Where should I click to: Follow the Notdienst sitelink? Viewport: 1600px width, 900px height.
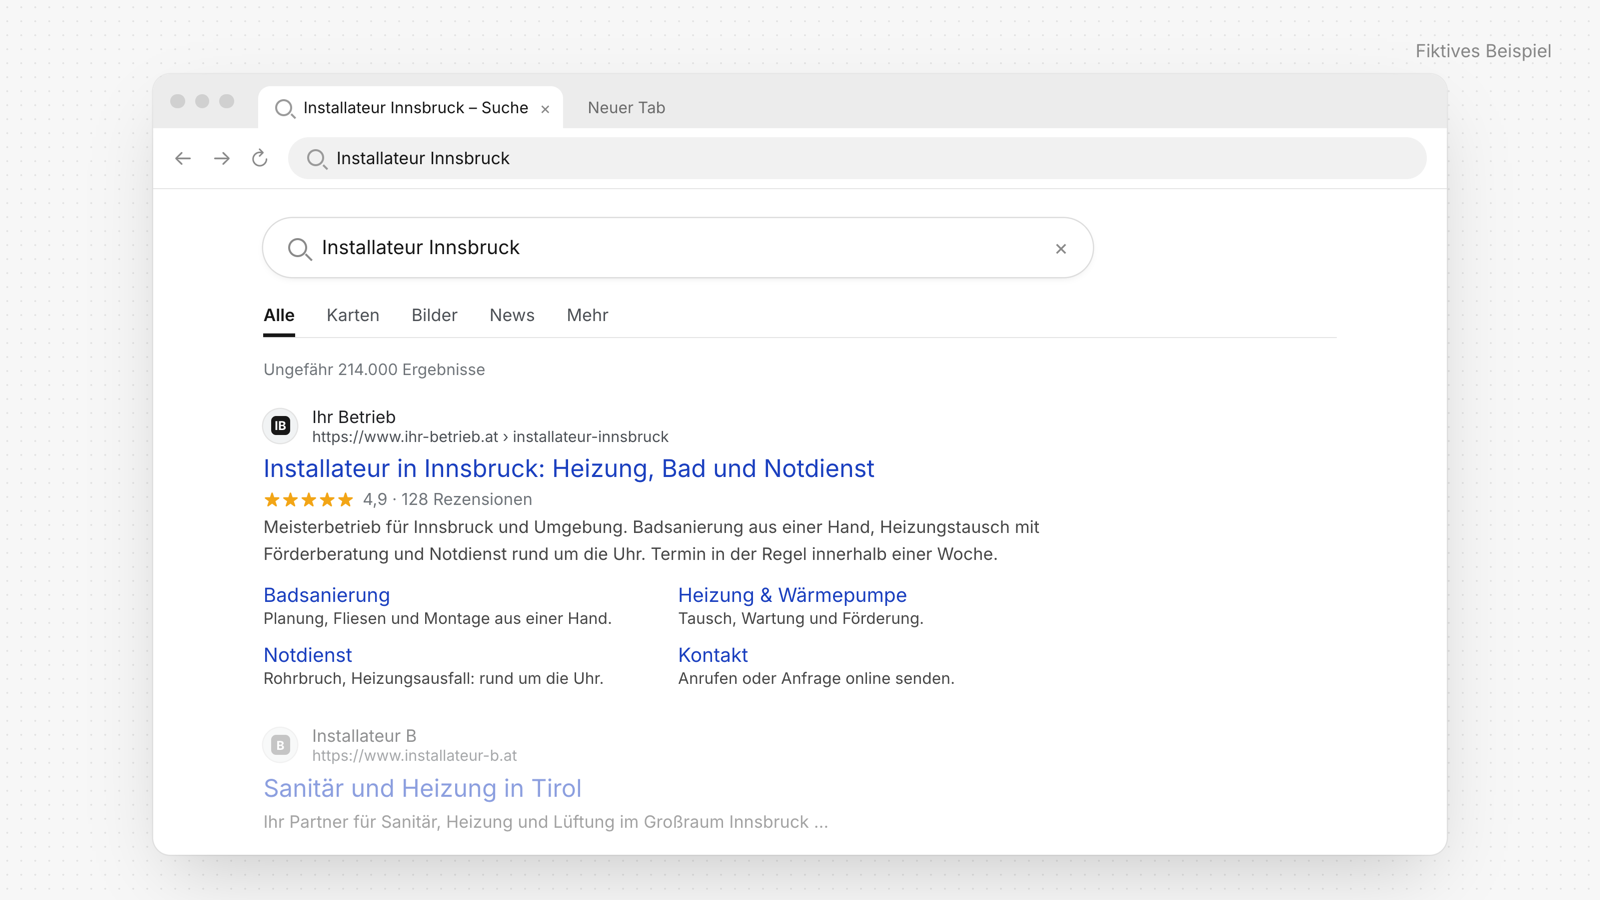[x=308, y=655]
